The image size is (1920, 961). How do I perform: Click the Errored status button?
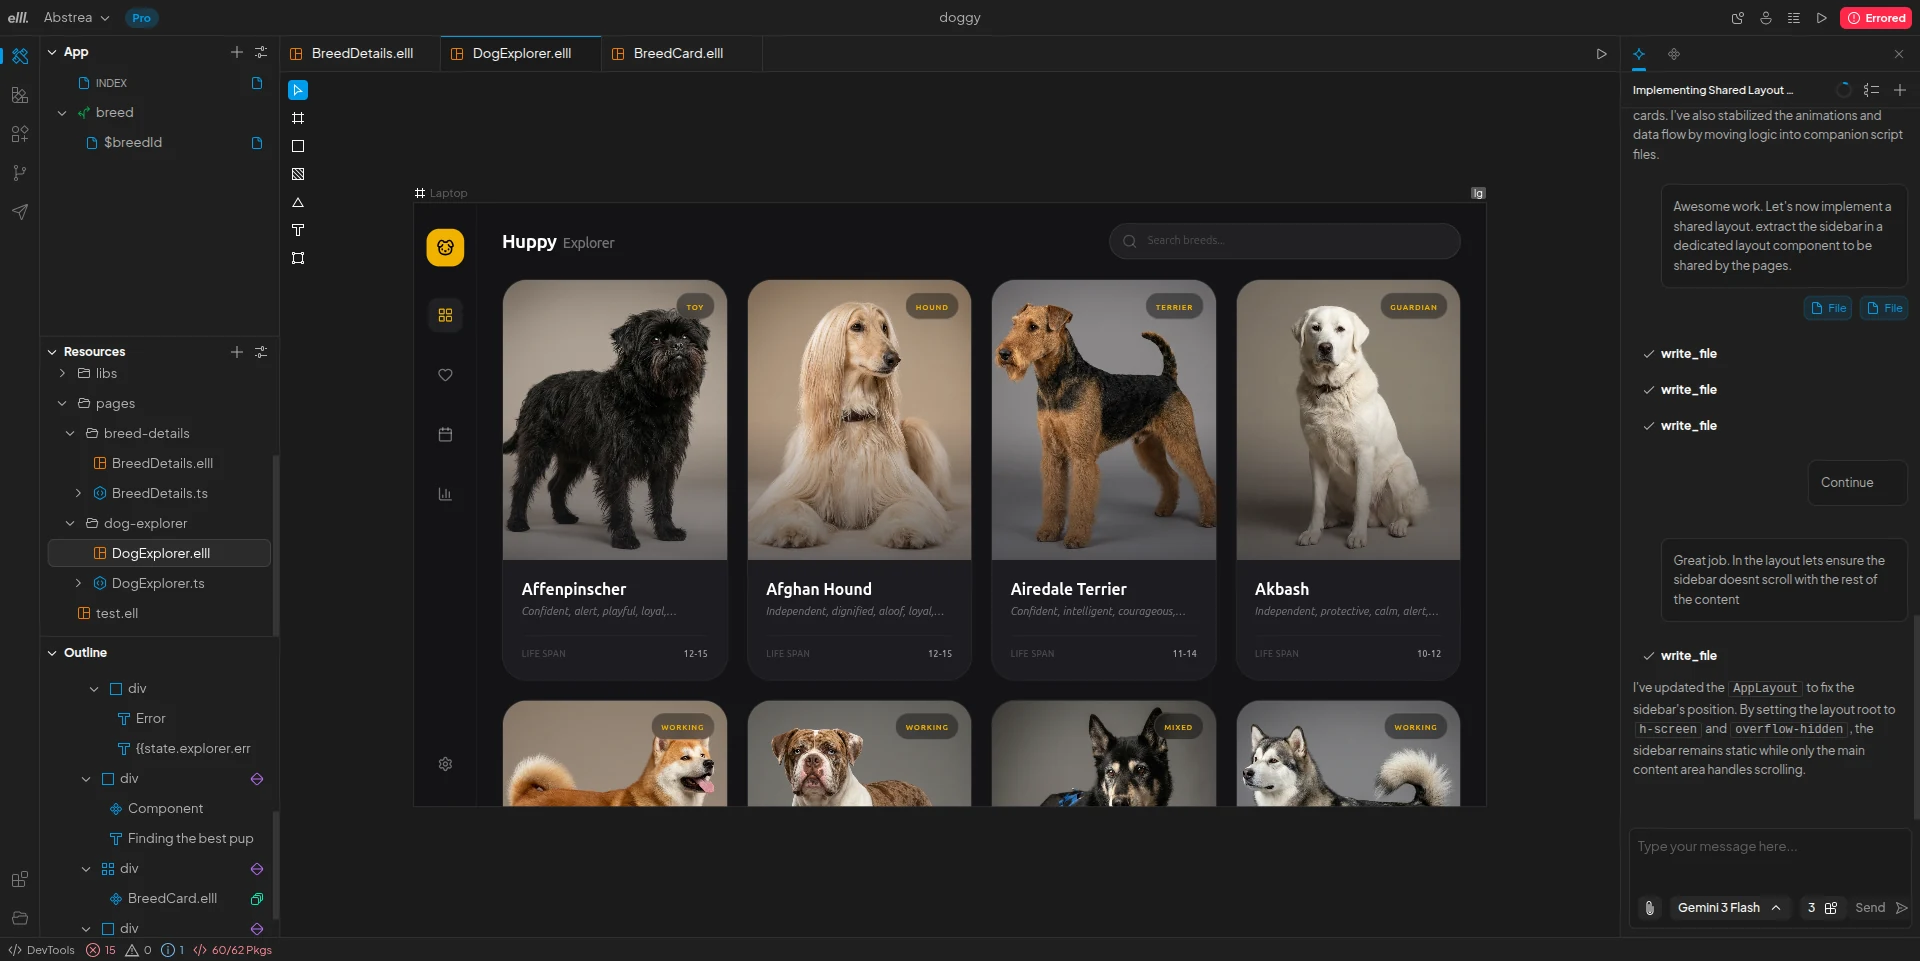(x=1876, y=18)
